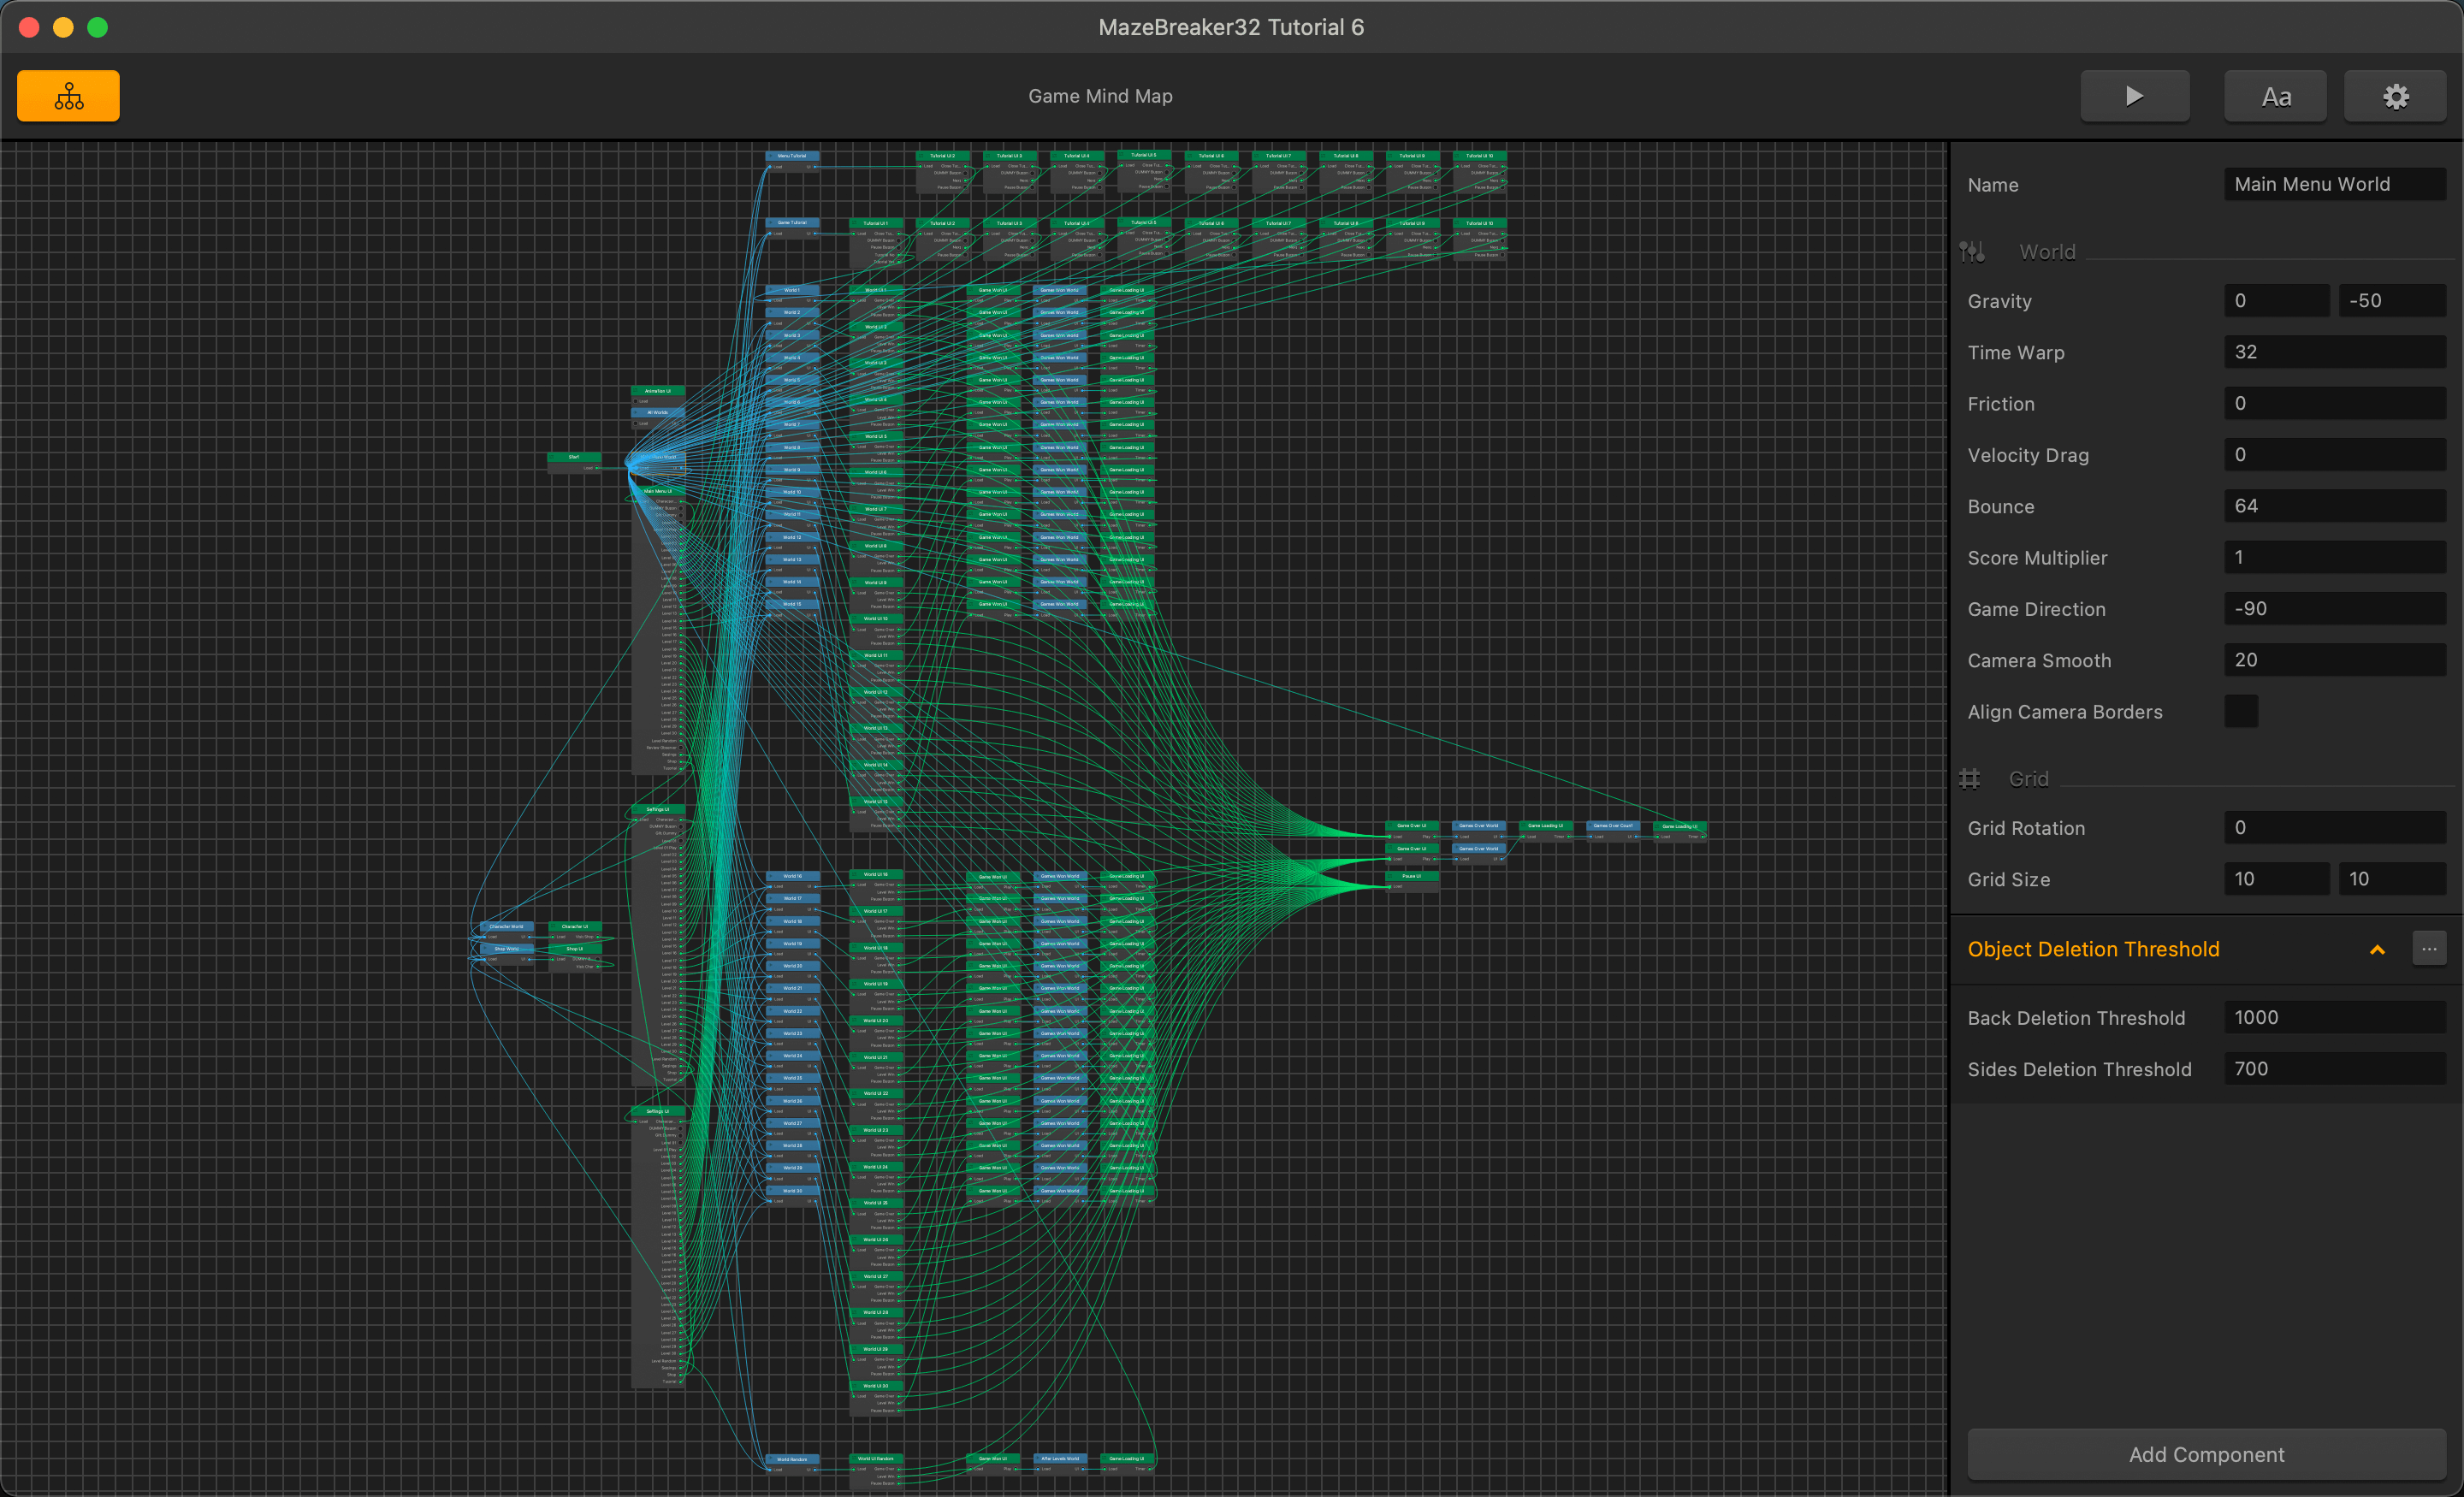
Task: Open Object Deletion Threshold more options
Action: [2429, 948]
